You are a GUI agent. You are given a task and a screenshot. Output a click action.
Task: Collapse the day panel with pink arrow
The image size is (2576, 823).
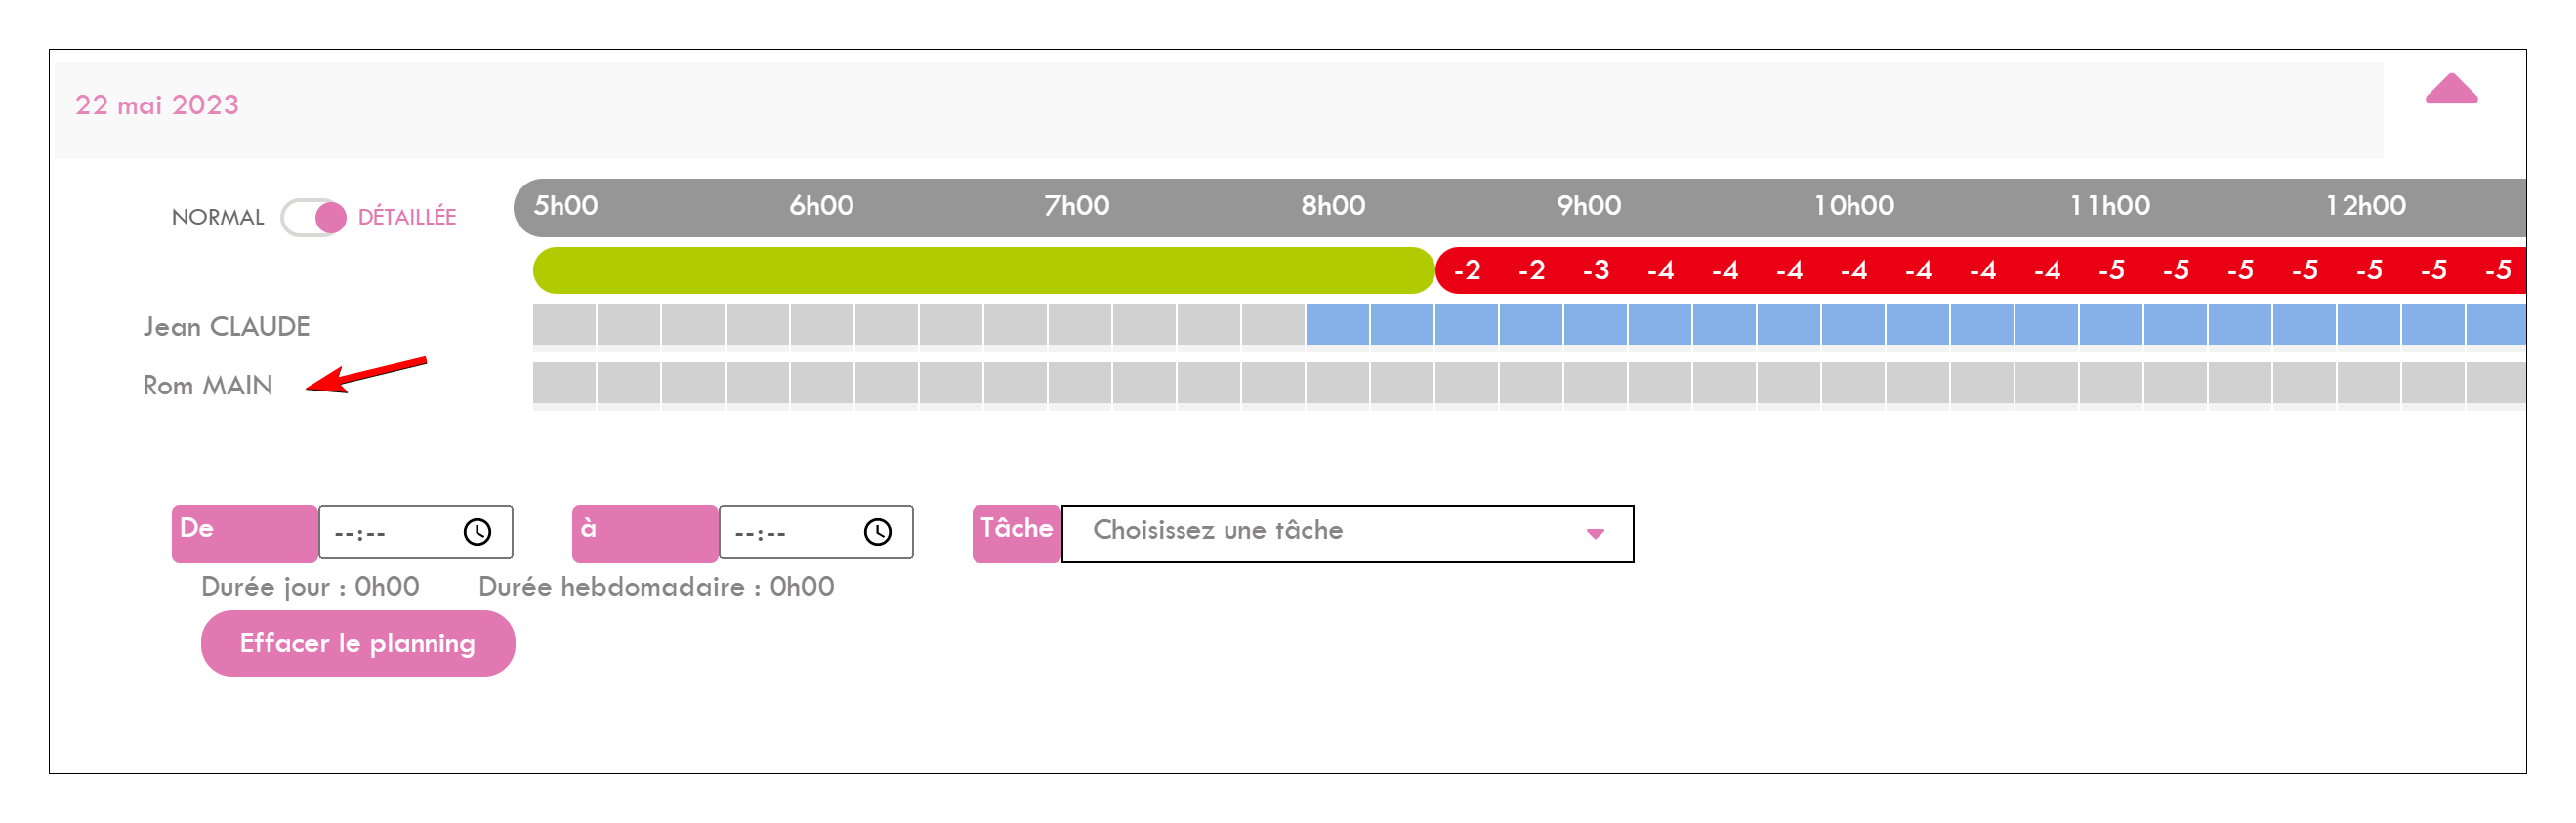(2451, 89)
